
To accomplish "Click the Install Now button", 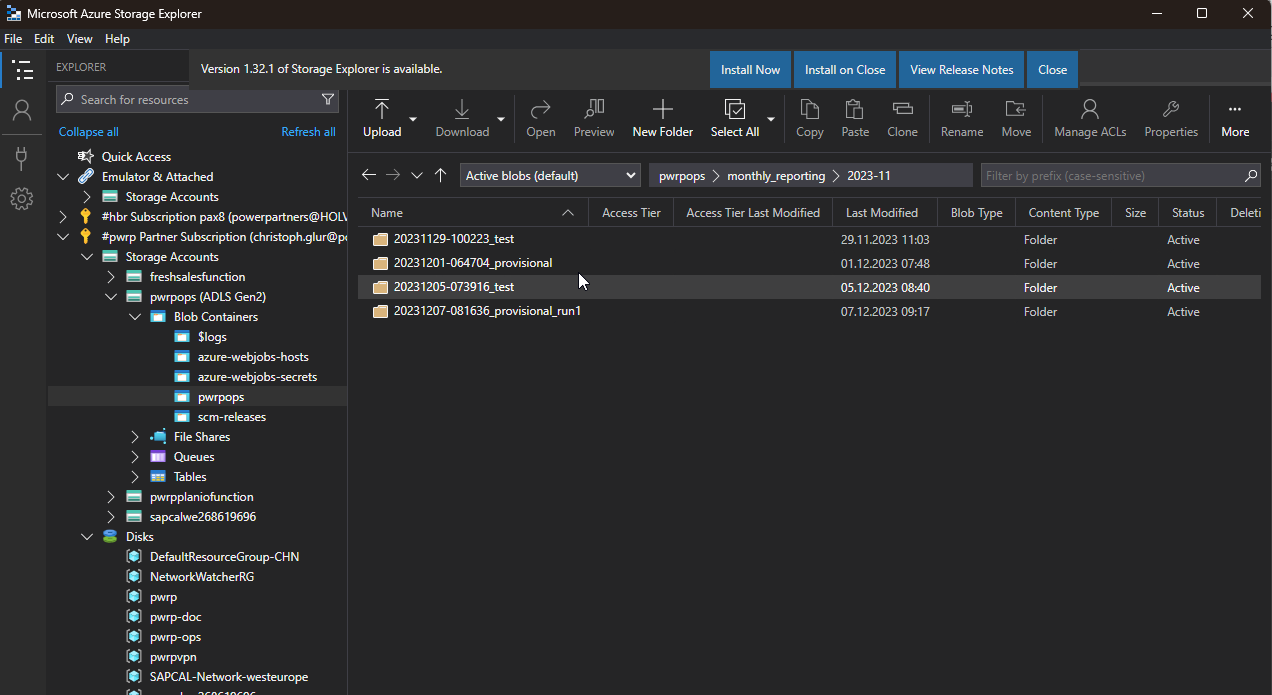I will 750,70.
